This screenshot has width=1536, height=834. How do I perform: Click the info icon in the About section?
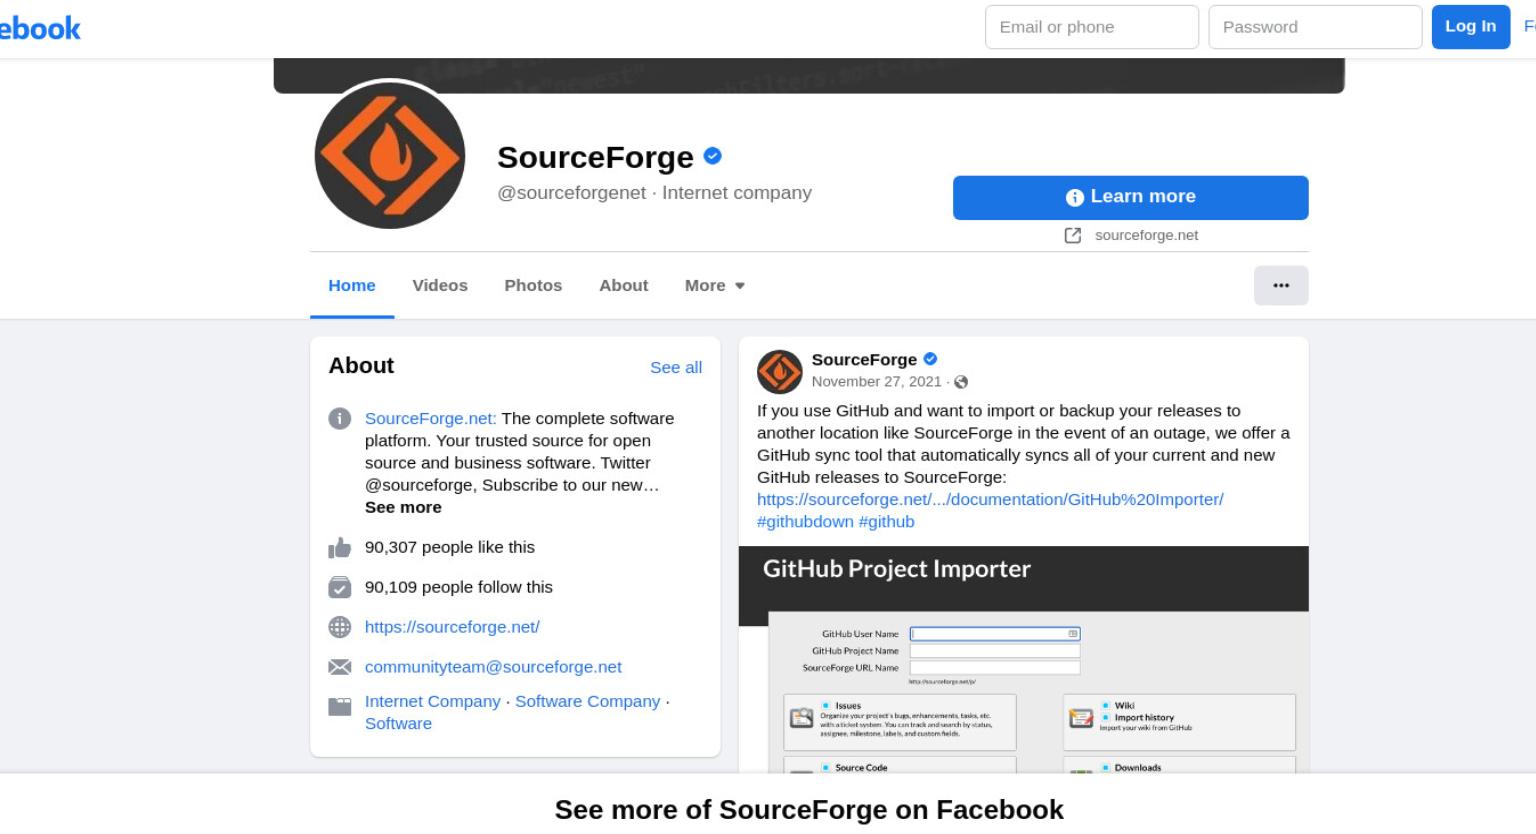(x=340, y=418)
